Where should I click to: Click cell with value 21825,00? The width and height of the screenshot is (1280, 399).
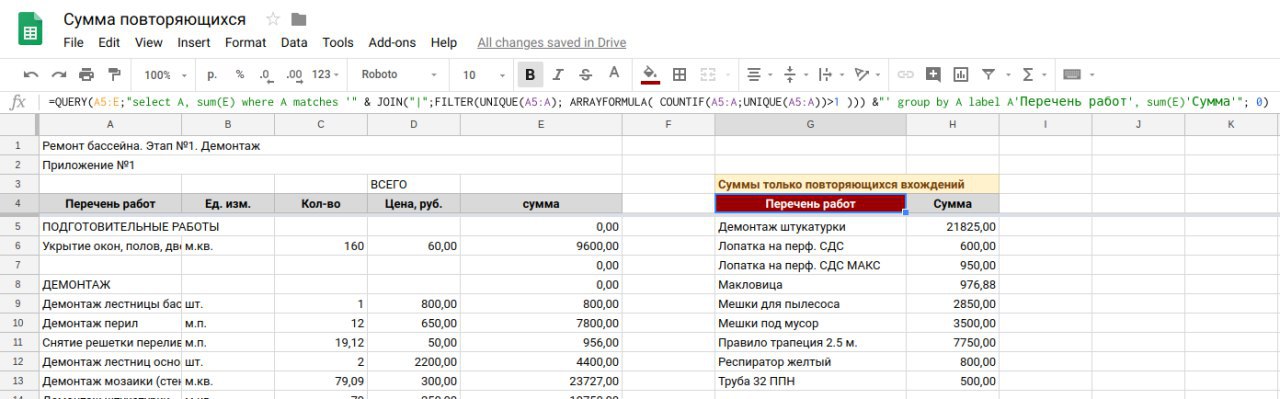(x=952, y=227)
